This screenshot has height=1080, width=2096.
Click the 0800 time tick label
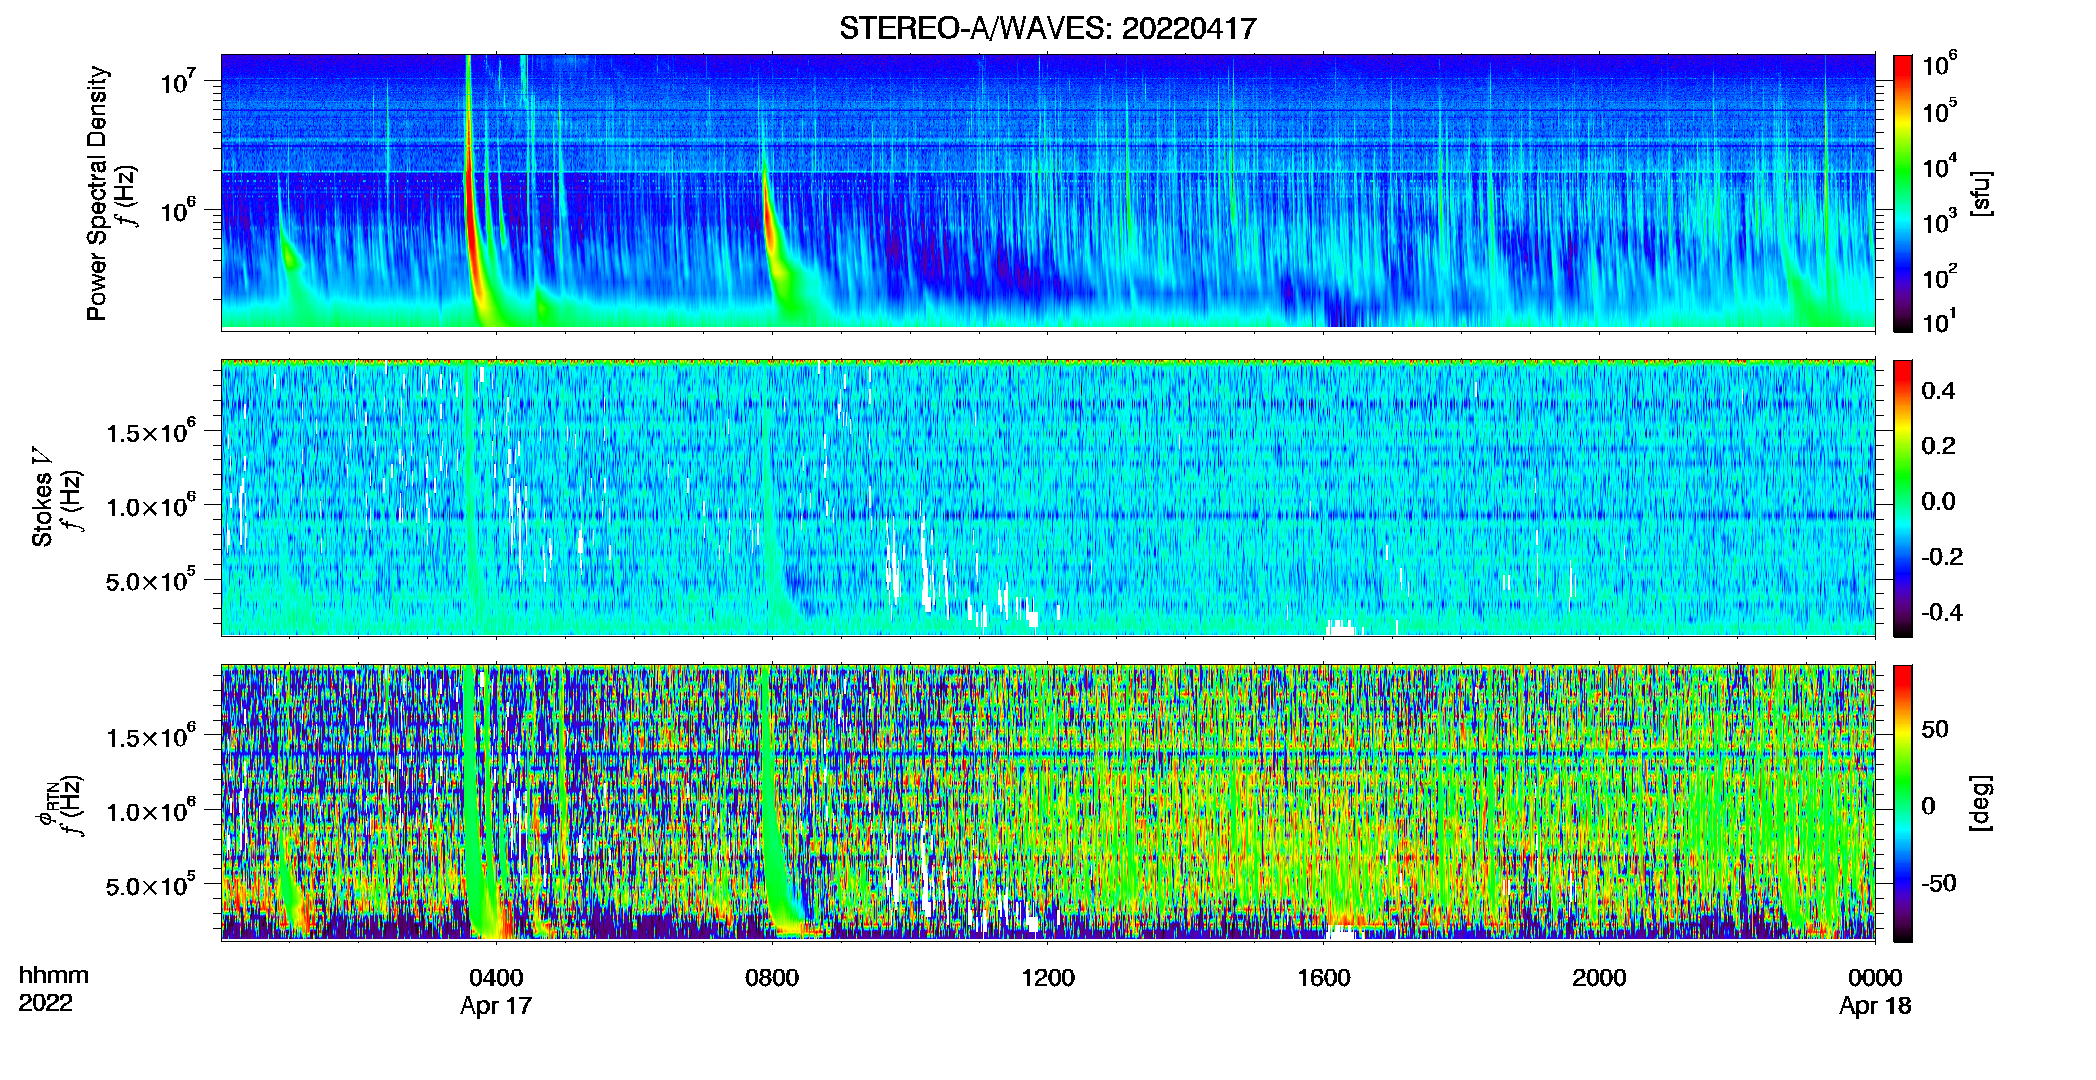tap(772, 978)
